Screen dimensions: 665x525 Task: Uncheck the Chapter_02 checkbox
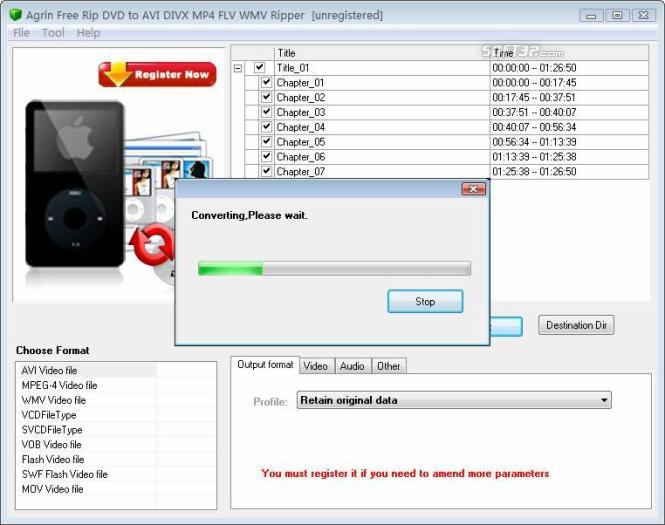(266, 97)
